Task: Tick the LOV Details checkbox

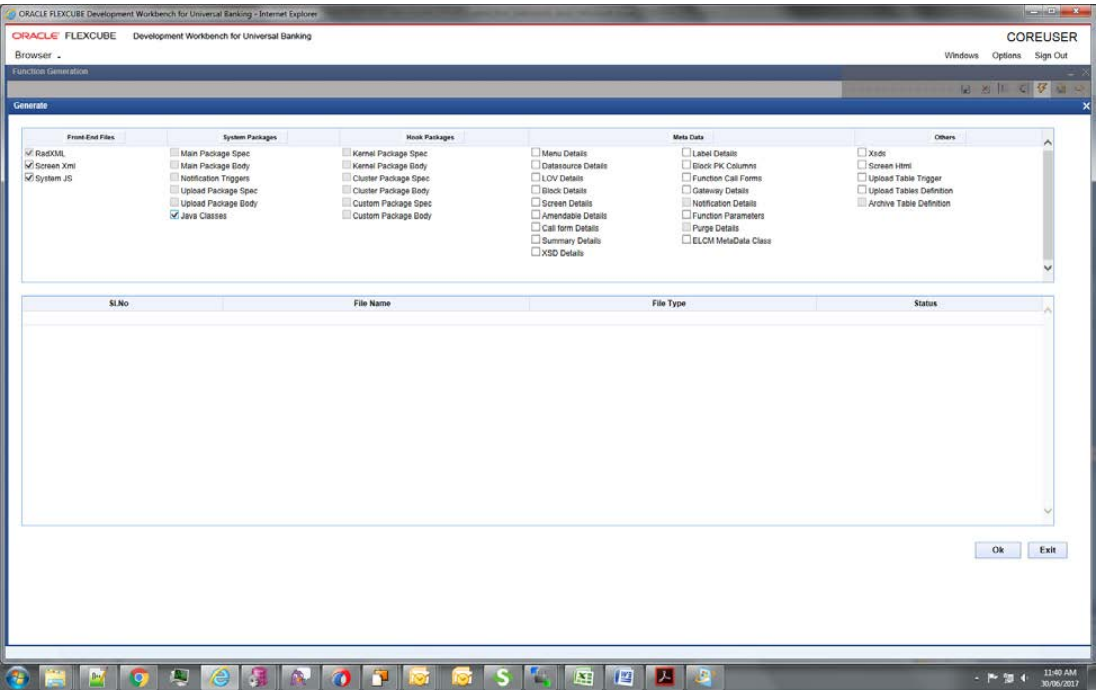Action: pos(536,177)
